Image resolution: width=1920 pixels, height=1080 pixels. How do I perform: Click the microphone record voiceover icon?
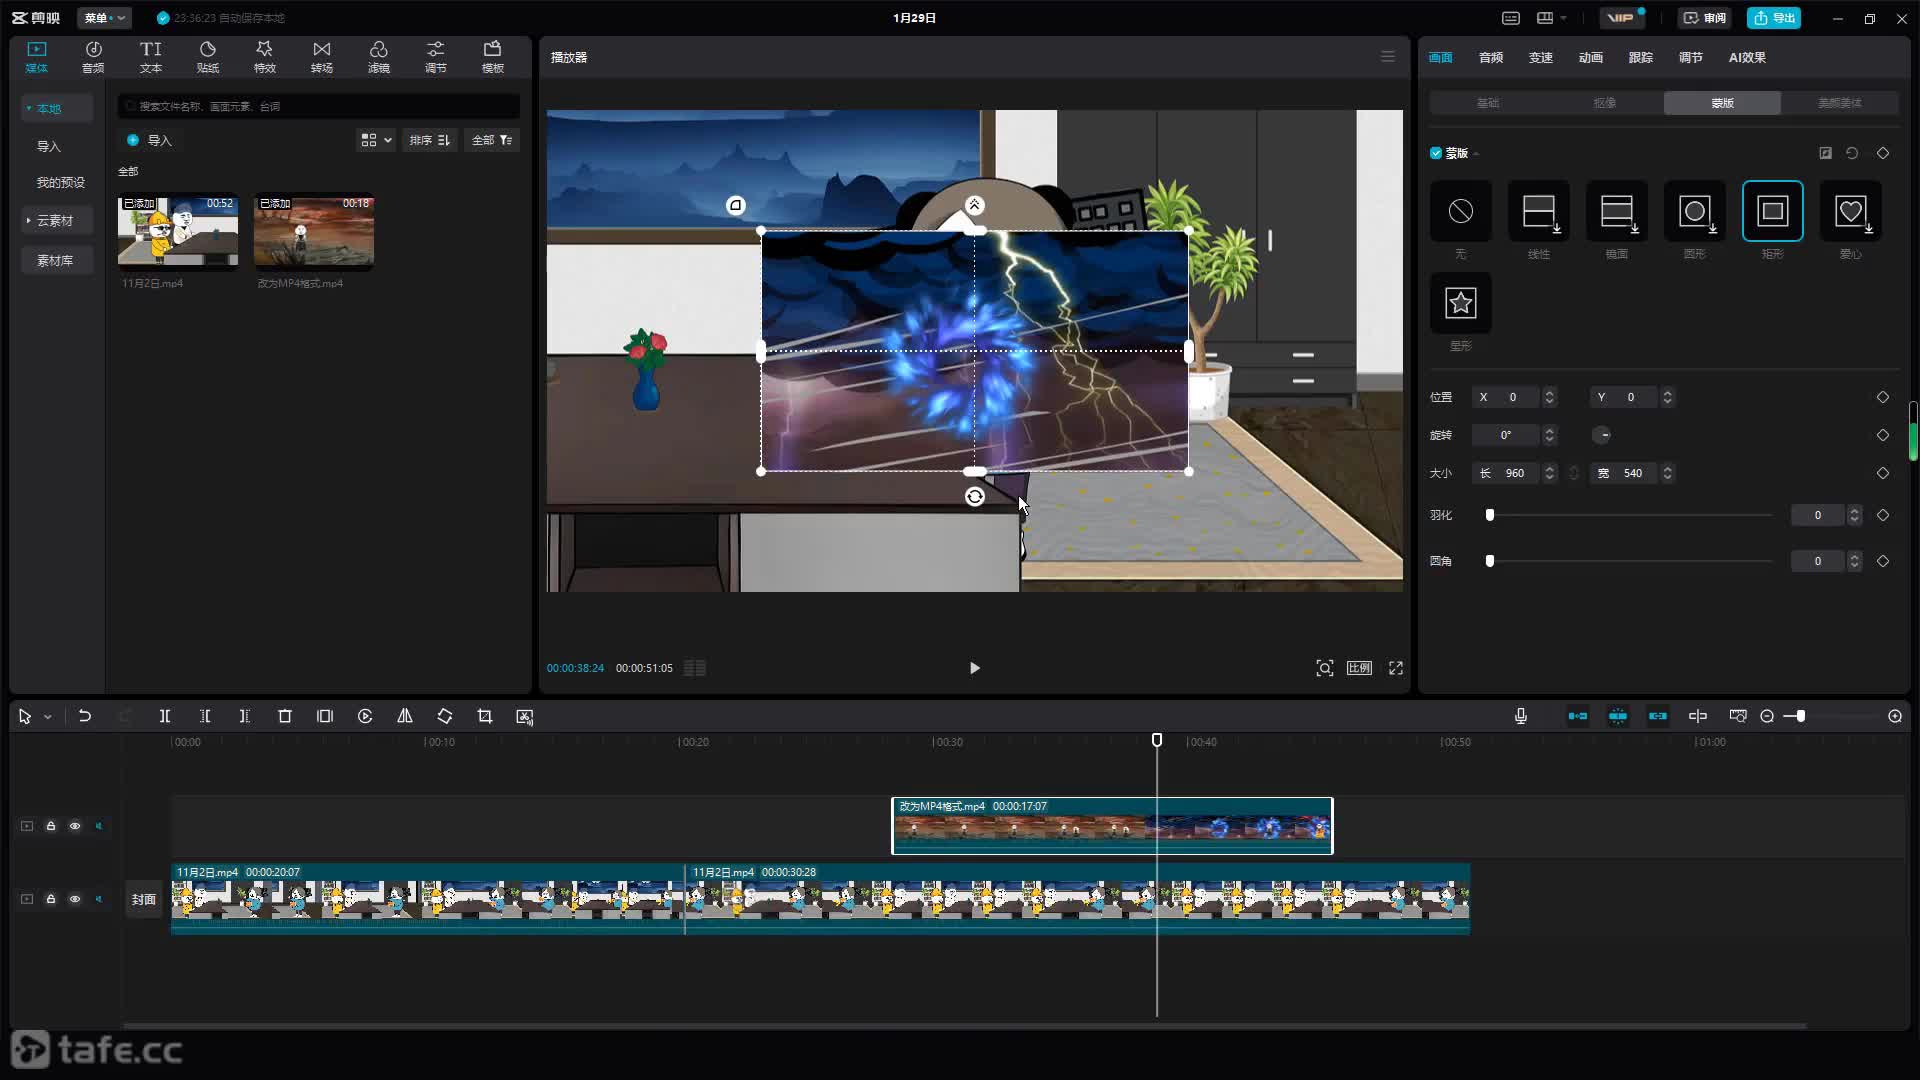pyautogui.click(x=1520, y=716)
